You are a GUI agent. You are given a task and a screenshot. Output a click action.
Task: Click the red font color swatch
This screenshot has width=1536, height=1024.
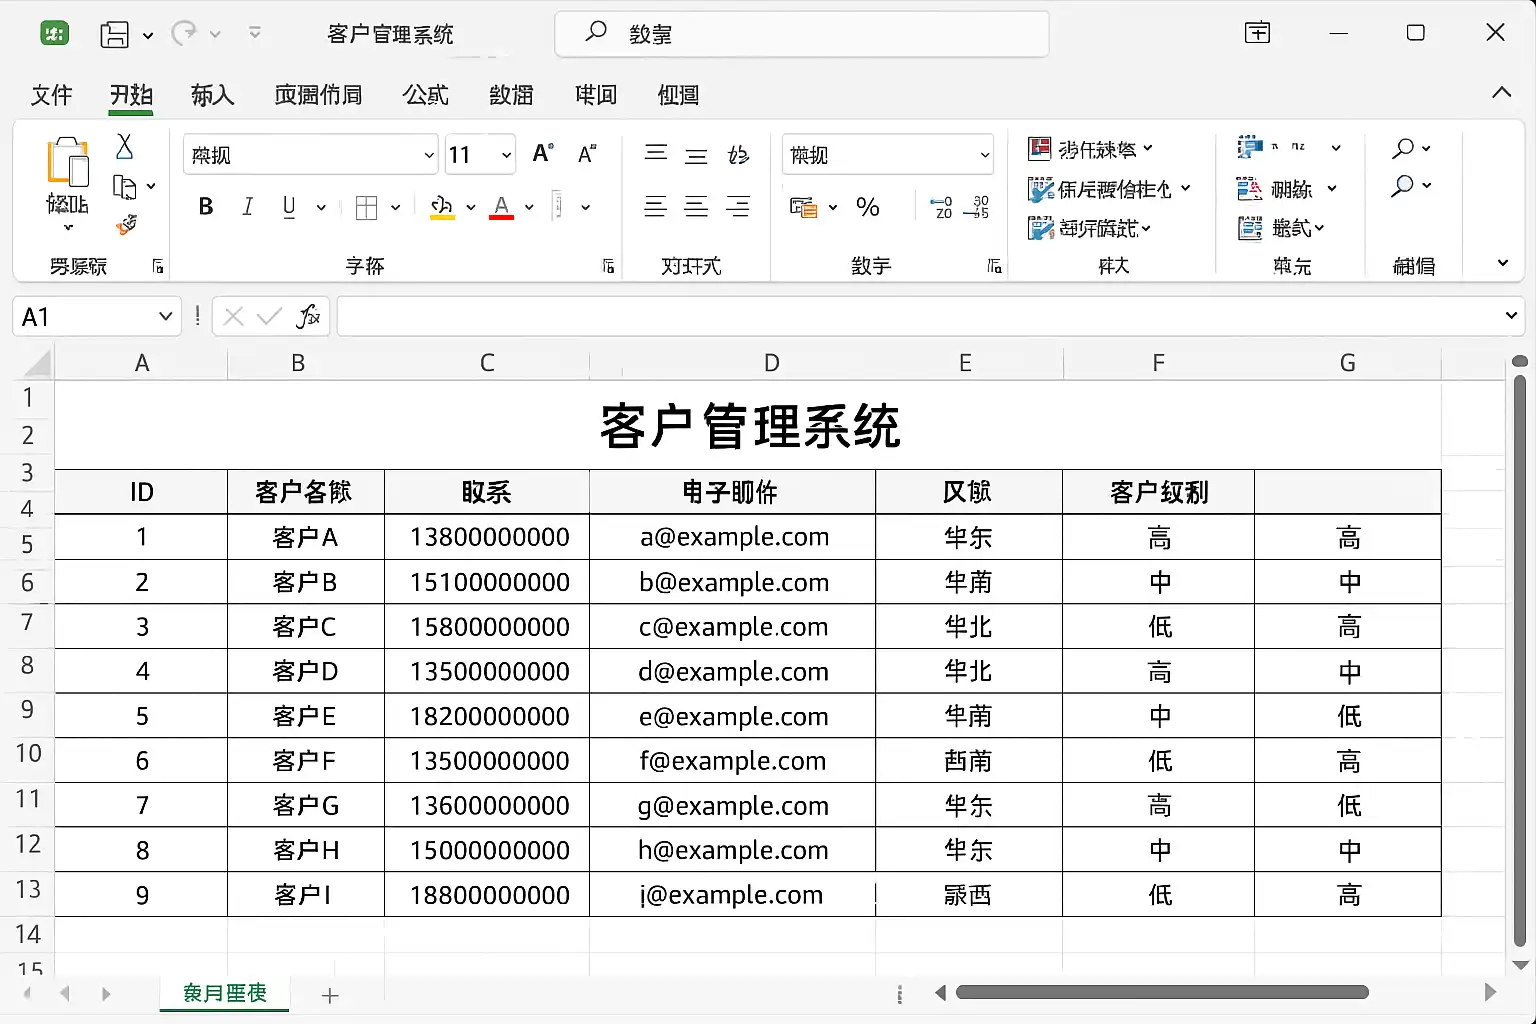coord(502,208)
